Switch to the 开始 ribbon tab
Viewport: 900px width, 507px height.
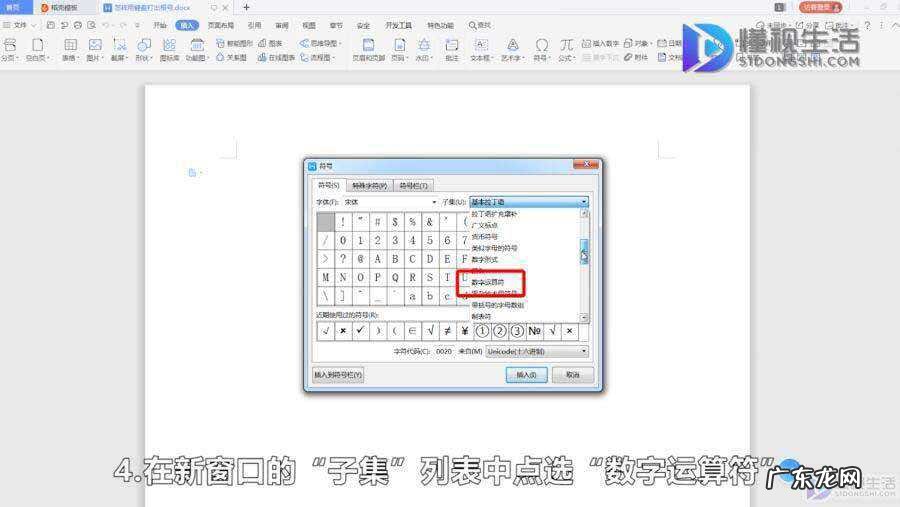[160, 25]
